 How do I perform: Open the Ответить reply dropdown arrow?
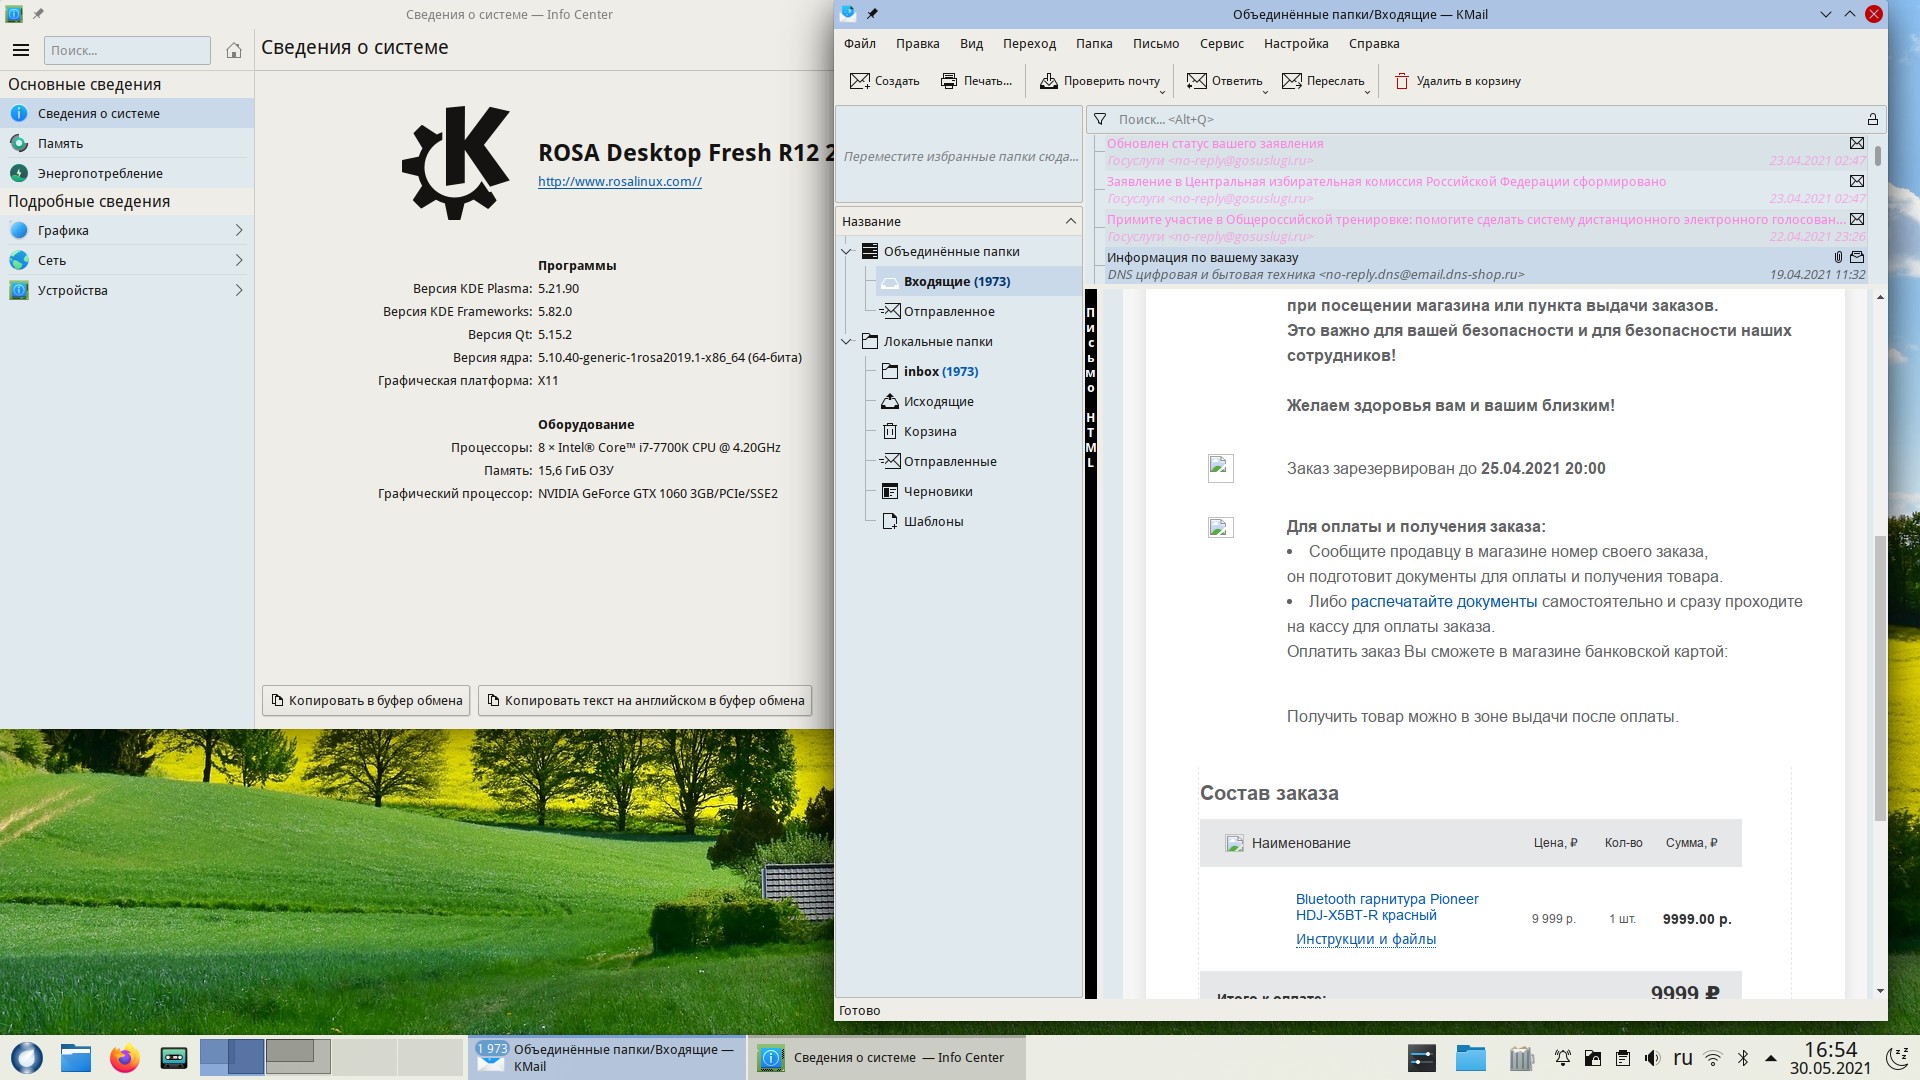pos(1265,91)
